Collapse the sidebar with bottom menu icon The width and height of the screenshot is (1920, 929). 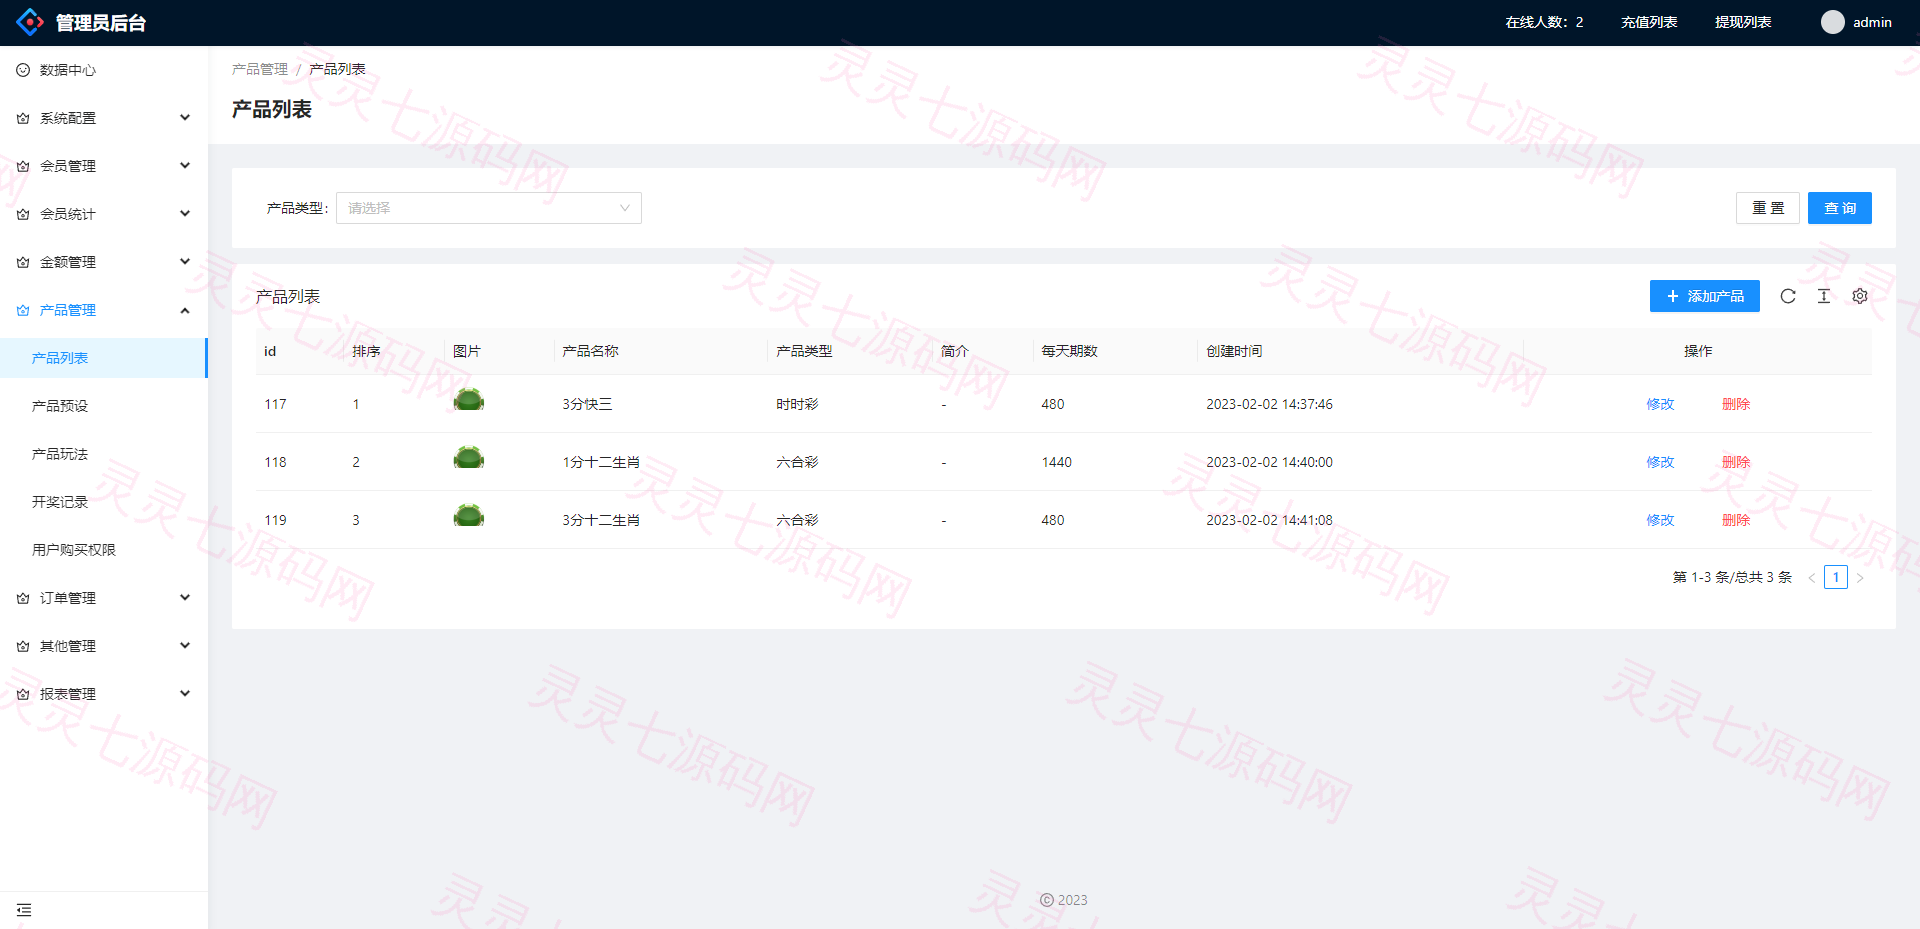point(24,910)
